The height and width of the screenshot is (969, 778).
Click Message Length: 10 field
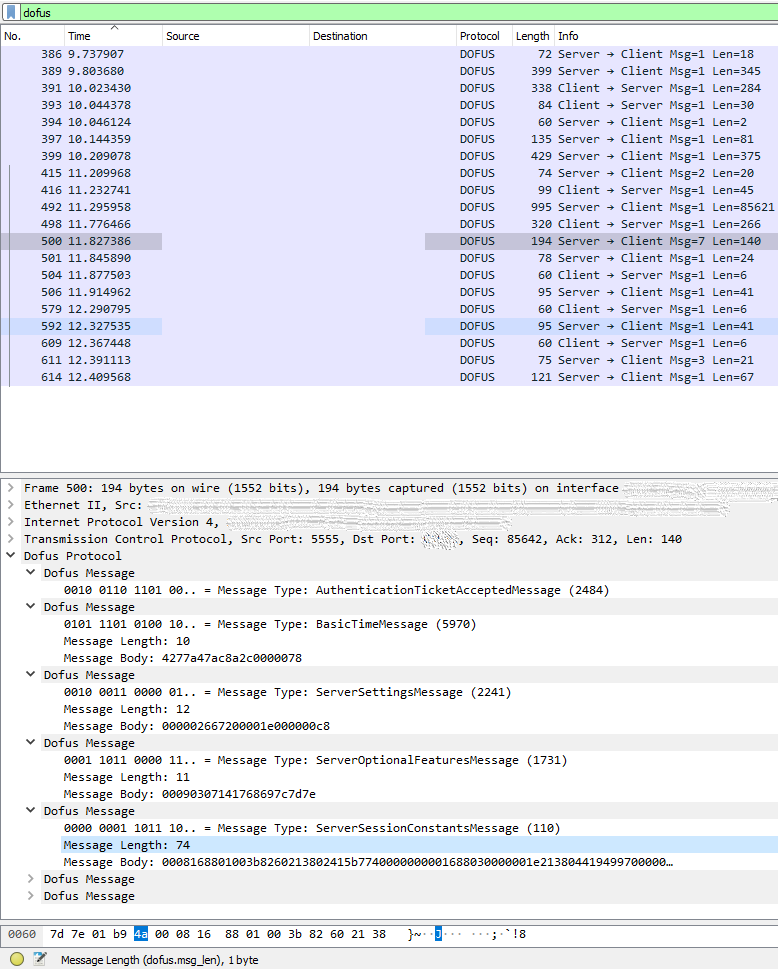127,641
